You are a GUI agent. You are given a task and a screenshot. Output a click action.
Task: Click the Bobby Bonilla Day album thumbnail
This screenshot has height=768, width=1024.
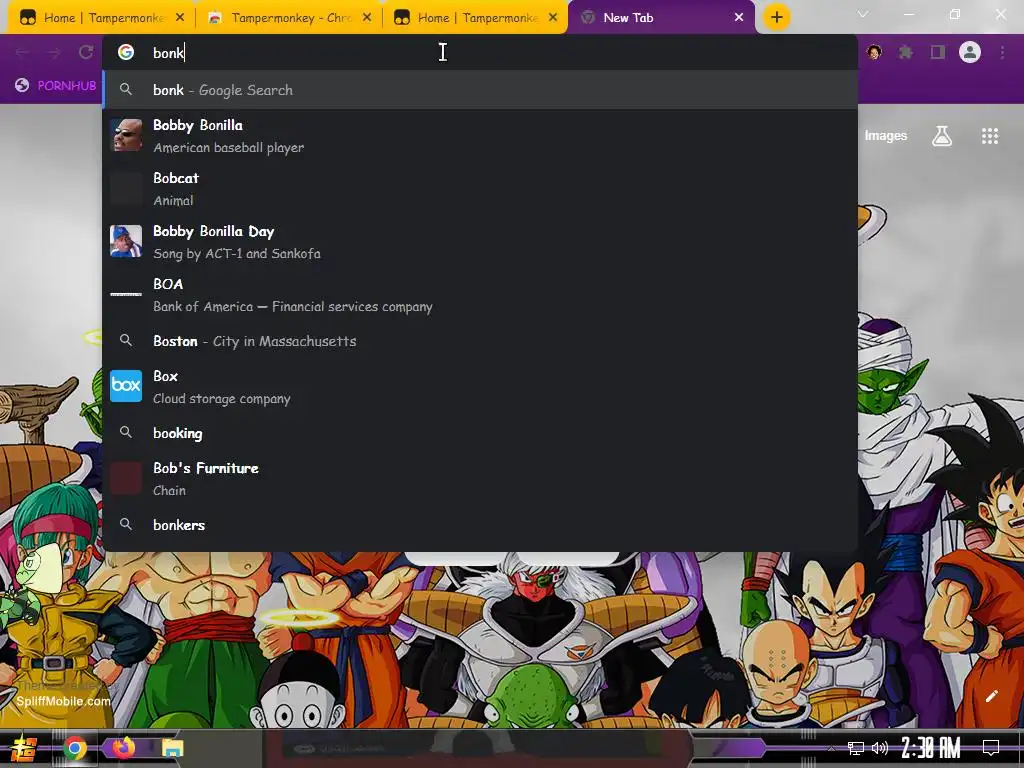point(126,241)
